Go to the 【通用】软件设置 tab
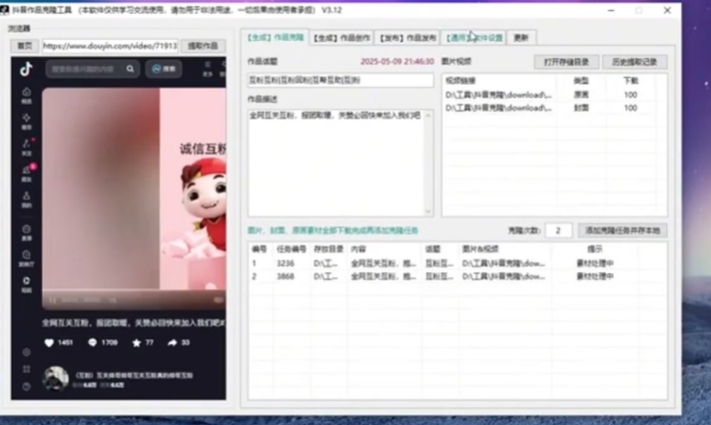This screenshot has height=425, width=711. 475,37
